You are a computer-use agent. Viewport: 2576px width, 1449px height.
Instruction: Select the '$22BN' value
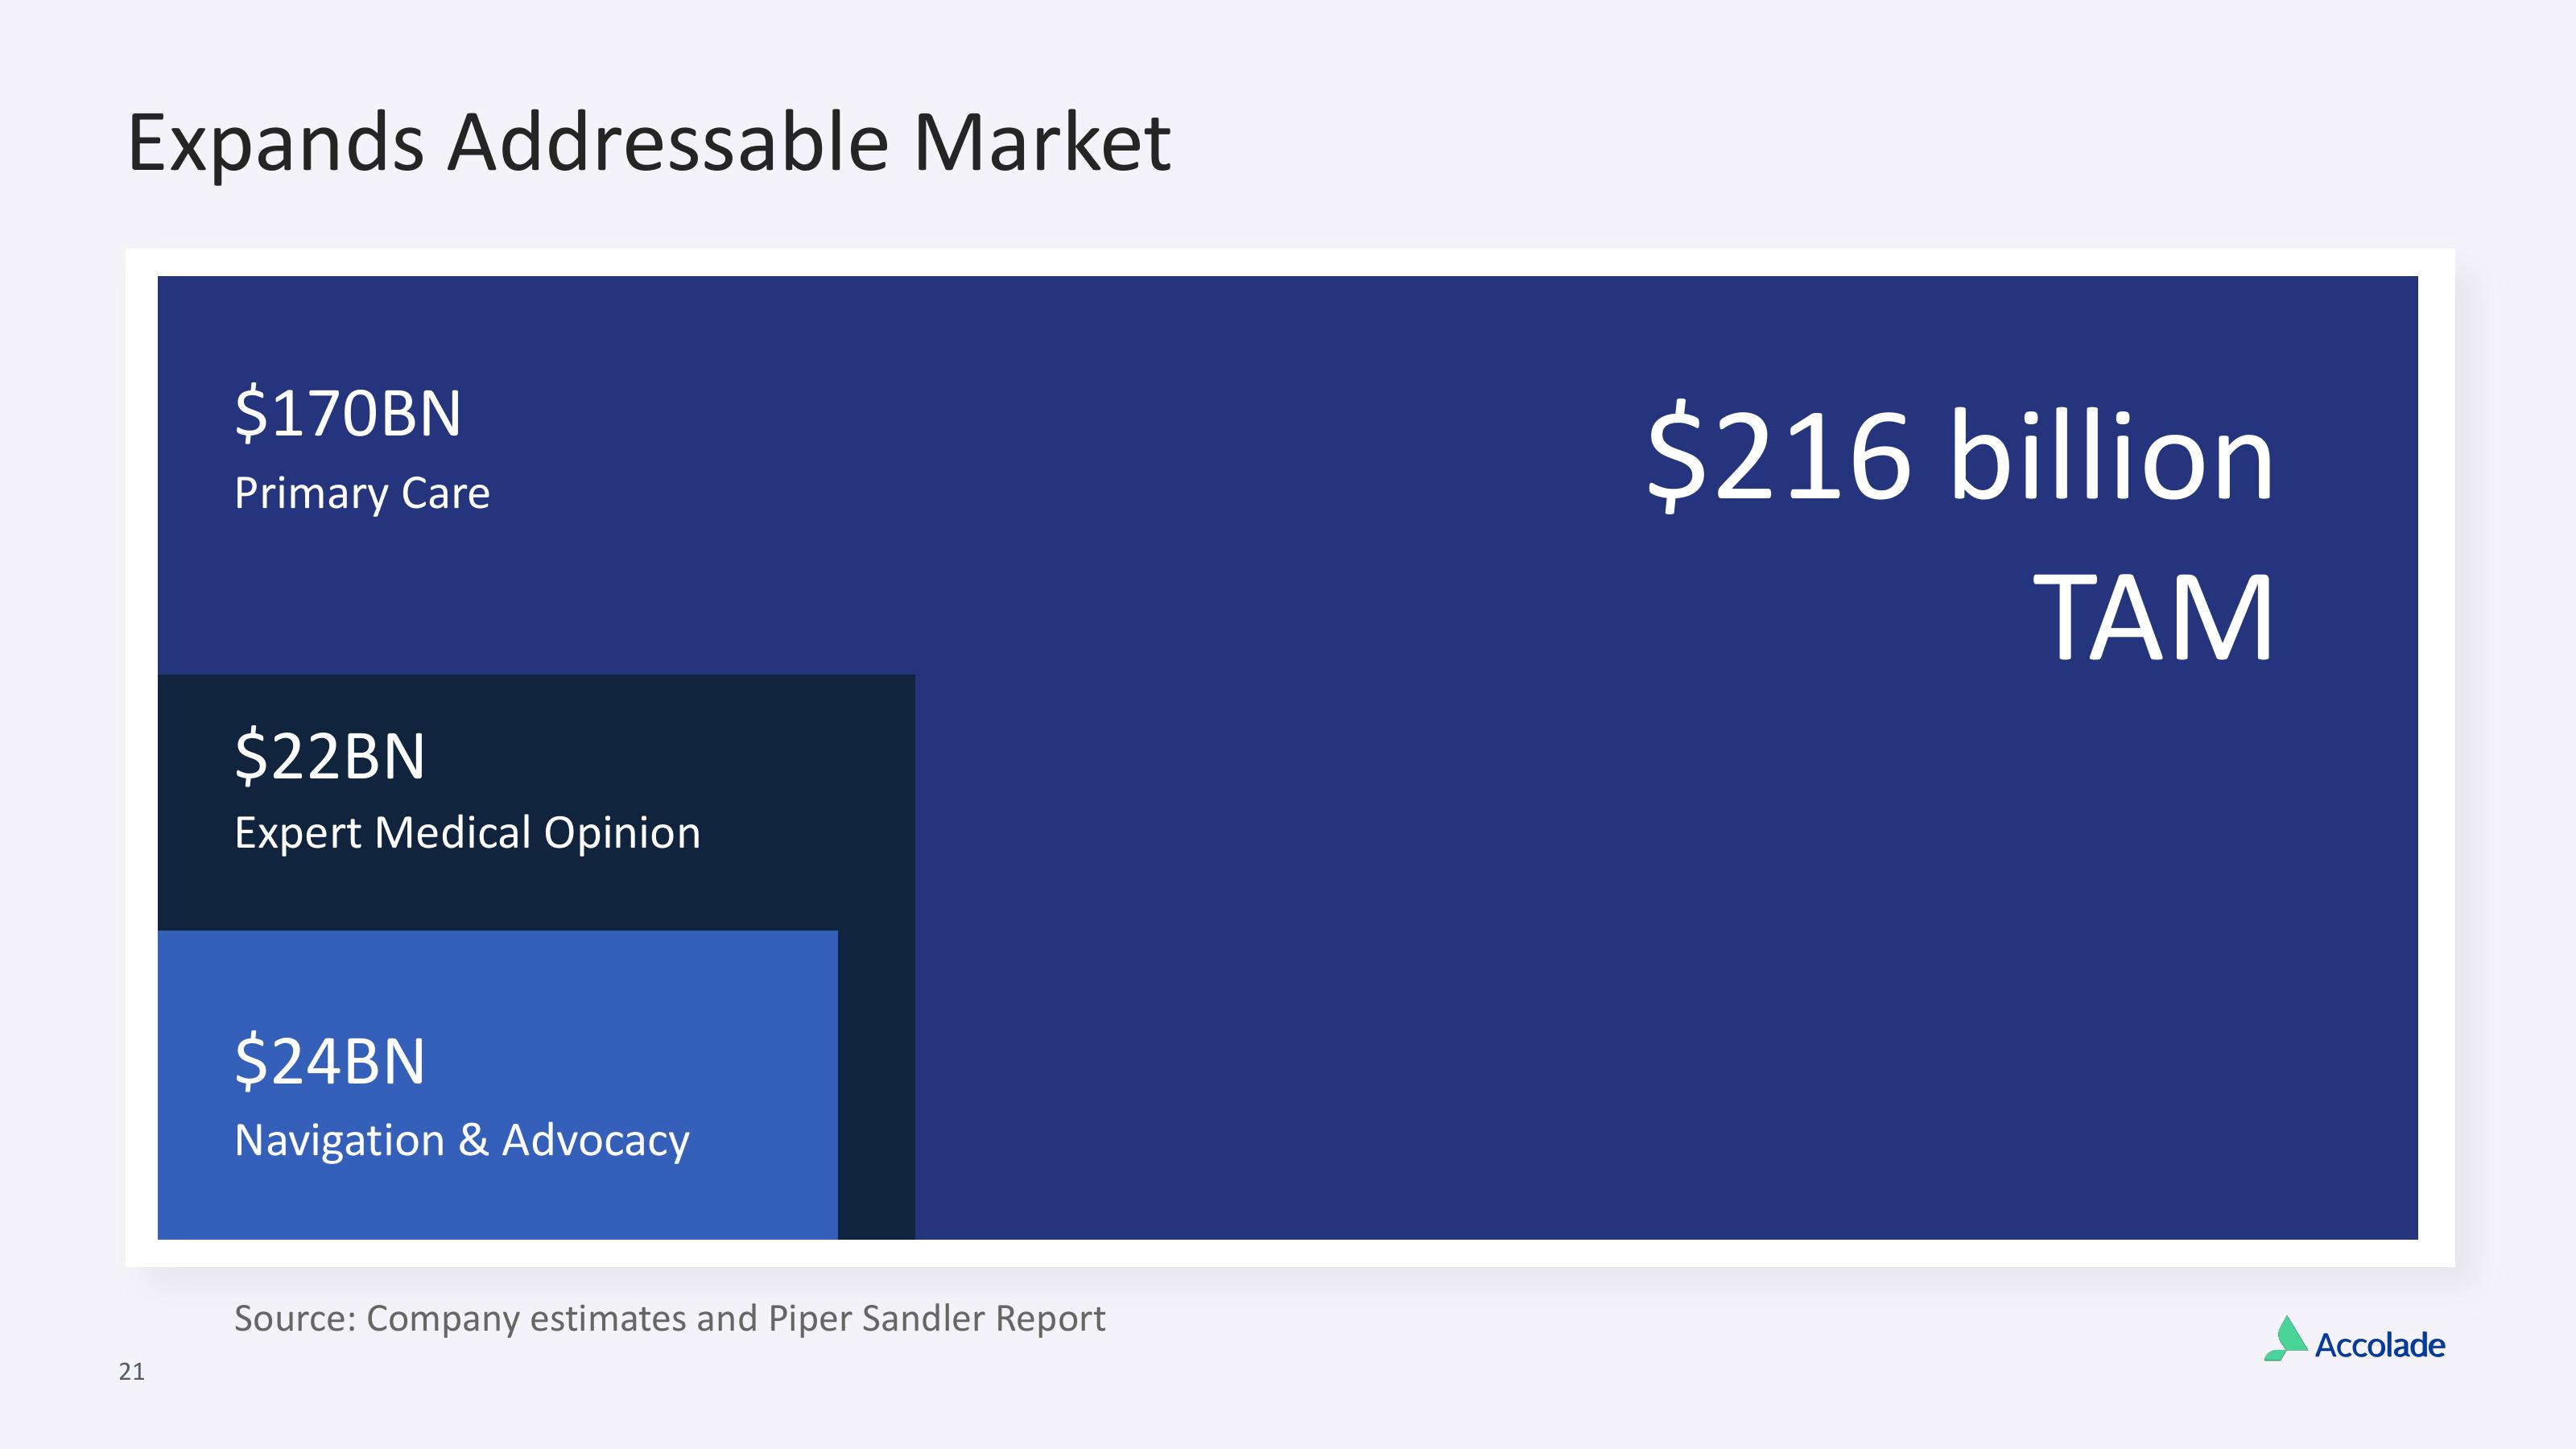click(x=330, y=755)
